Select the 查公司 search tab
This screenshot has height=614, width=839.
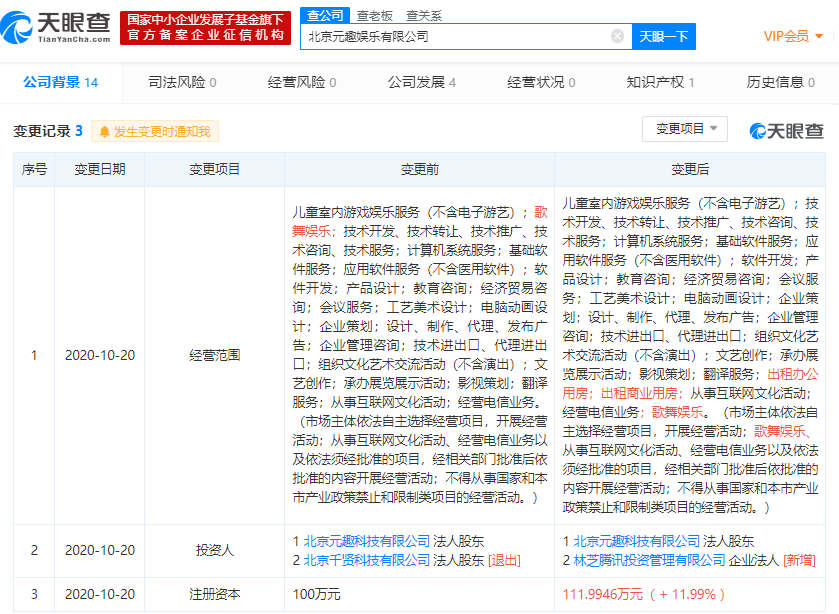click(x=325, y=16)
